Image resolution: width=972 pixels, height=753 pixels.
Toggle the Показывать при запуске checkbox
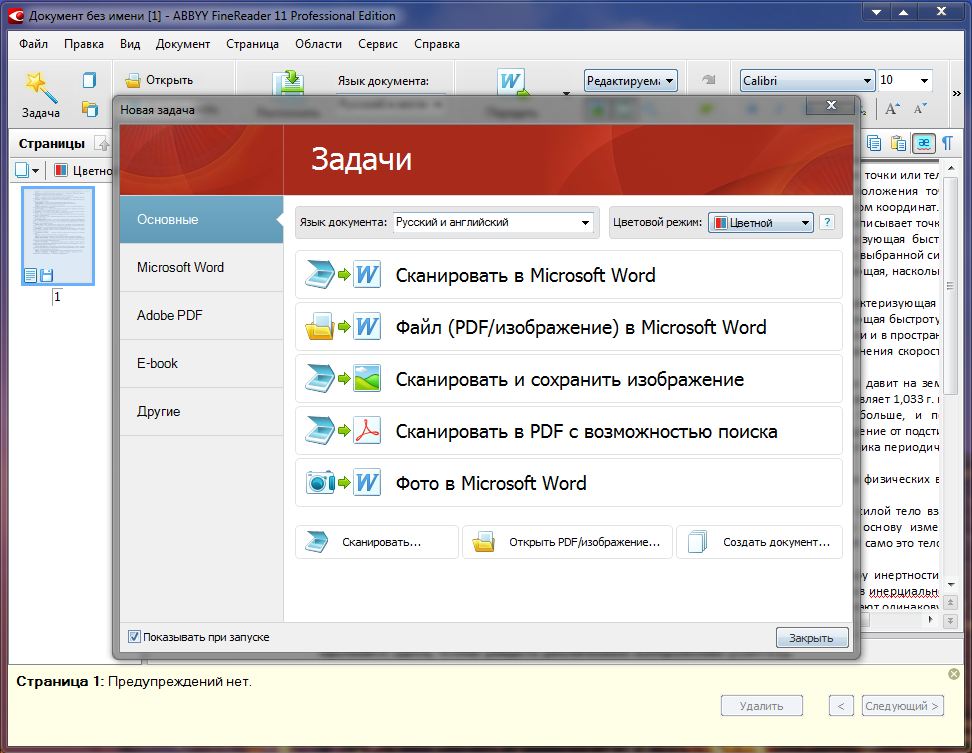[134, 636]
